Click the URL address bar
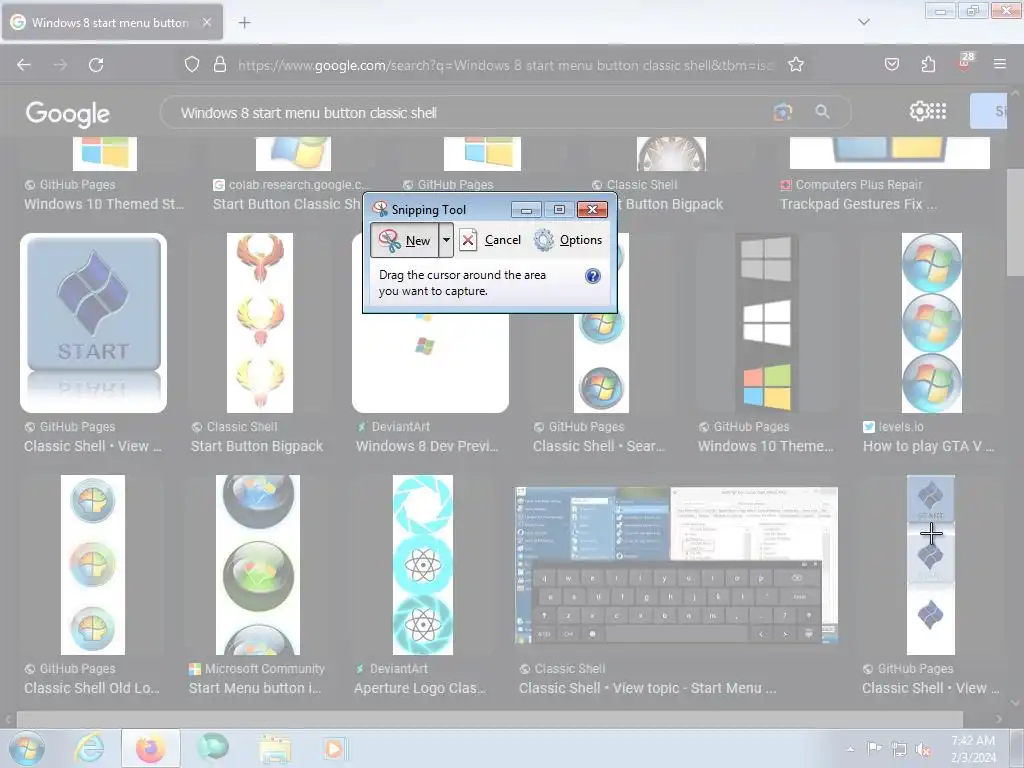1024x768 pixels. (x=505, y=65)
